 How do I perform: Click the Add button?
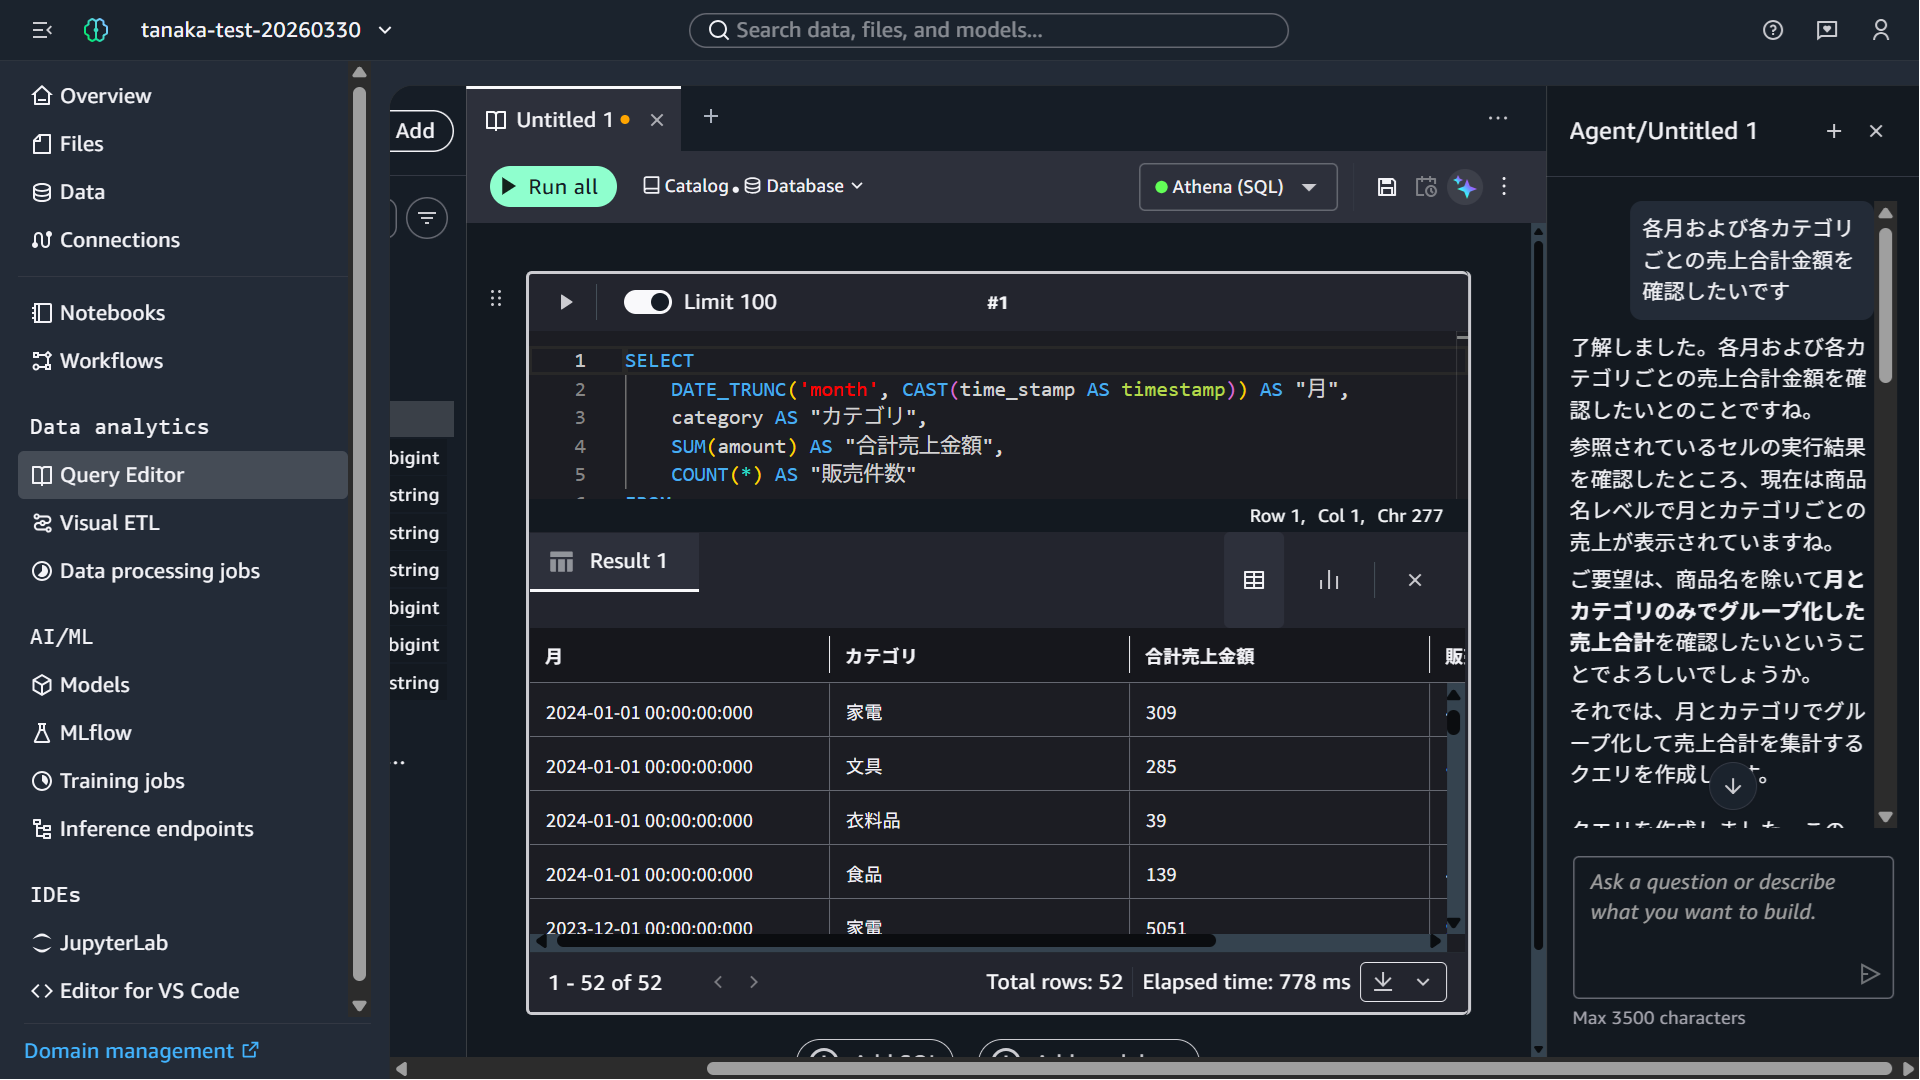click(x=421, y=131)
